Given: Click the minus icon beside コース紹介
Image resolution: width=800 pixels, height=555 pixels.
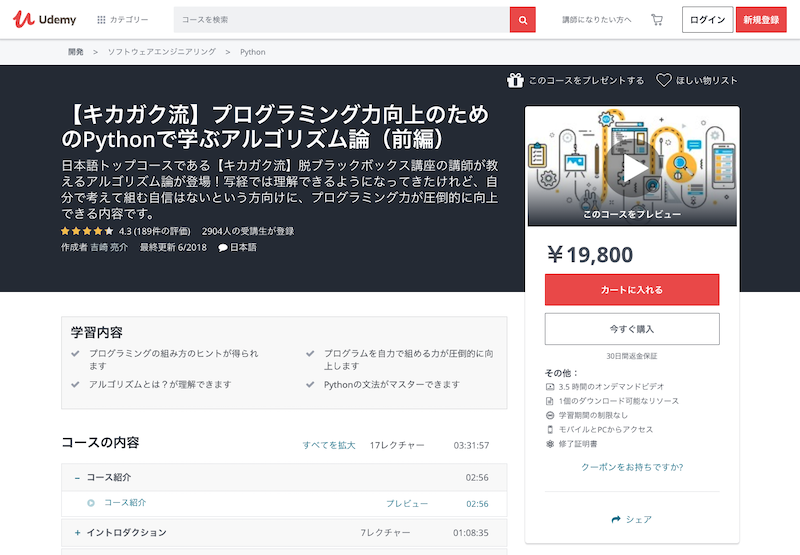Looking at the screenshot, I should tap(77, 478).
